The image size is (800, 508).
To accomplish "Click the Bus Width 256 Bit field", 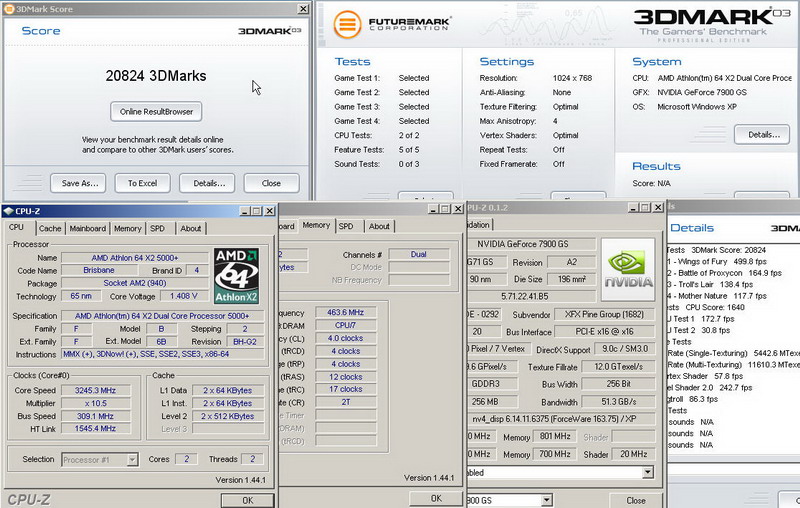I will point(618,384).
